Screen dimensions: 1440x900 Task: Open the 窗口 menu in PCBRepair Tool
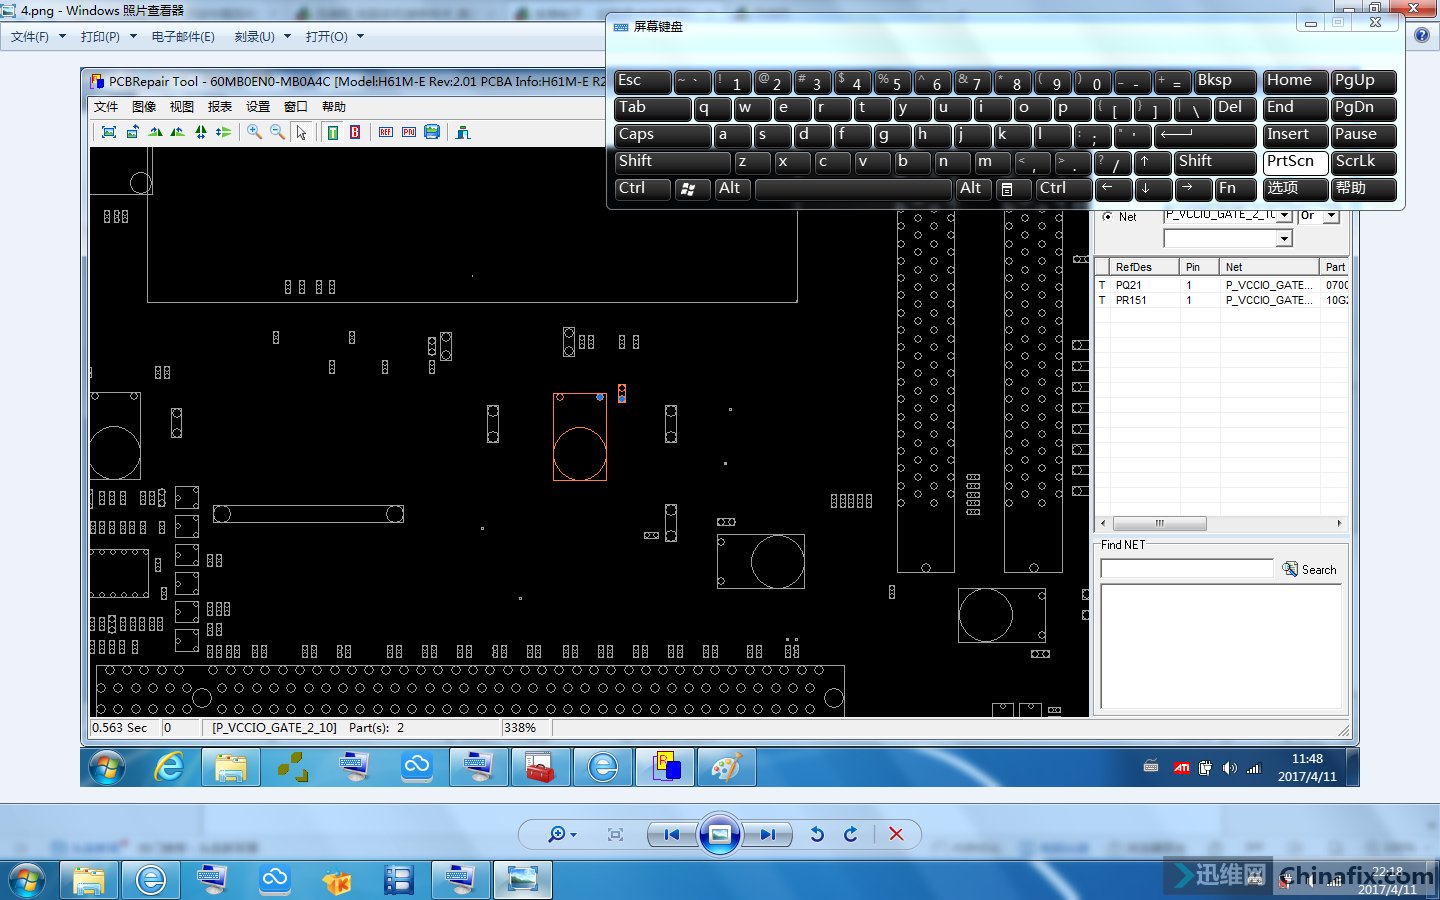tap(296, 107)
